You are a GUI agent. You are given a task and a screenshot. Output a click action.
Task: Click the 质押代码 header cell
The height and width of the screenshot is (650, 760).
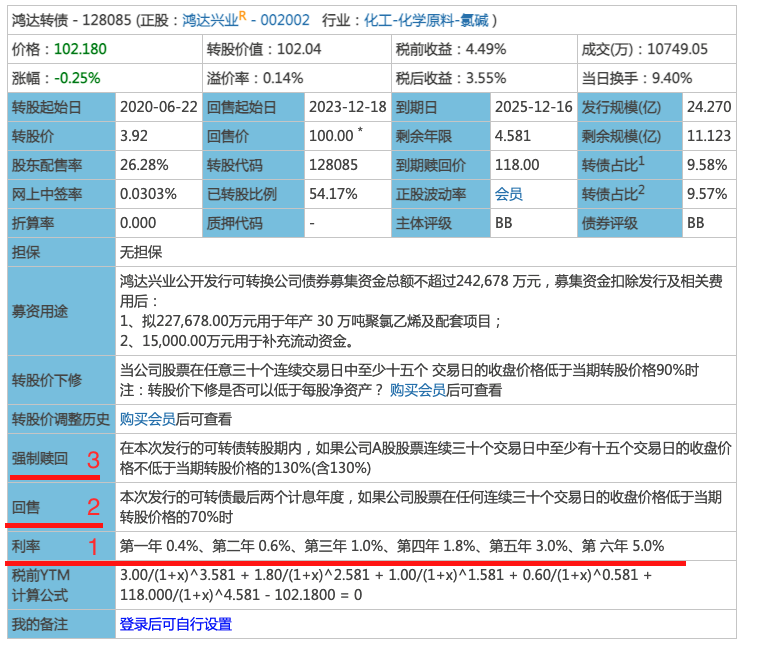pyautogui.click(x=253, y=223)
